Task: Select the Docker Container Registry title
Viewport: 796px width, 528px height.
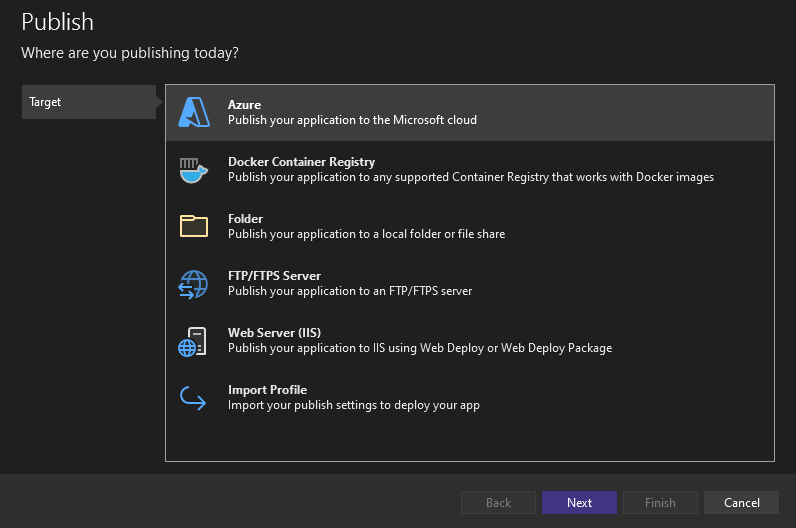Action: click(x=301, y=162)
